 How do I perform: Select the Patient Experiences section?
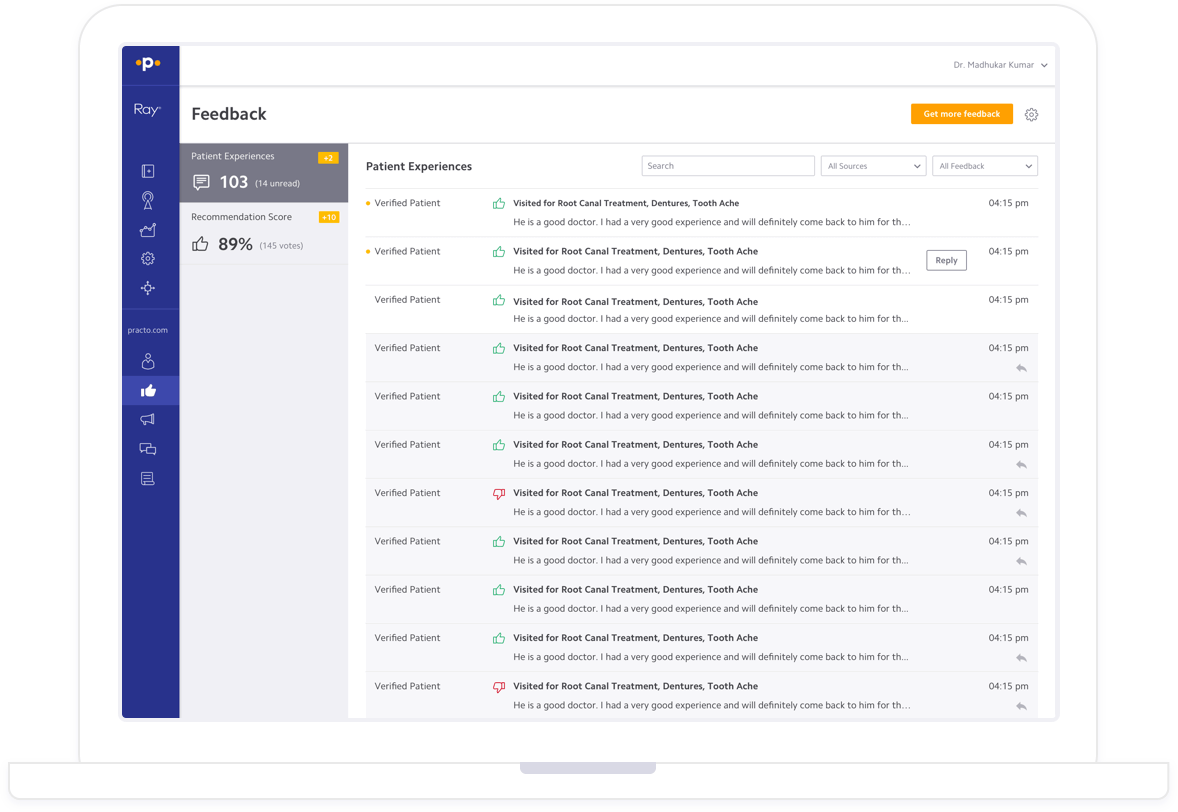[x=263, y=172]
